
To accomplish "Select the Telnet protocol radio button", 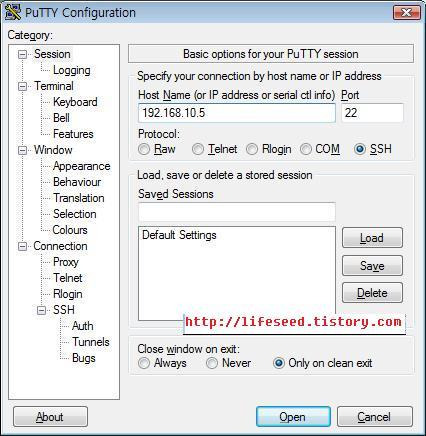I will click(198, 149).
